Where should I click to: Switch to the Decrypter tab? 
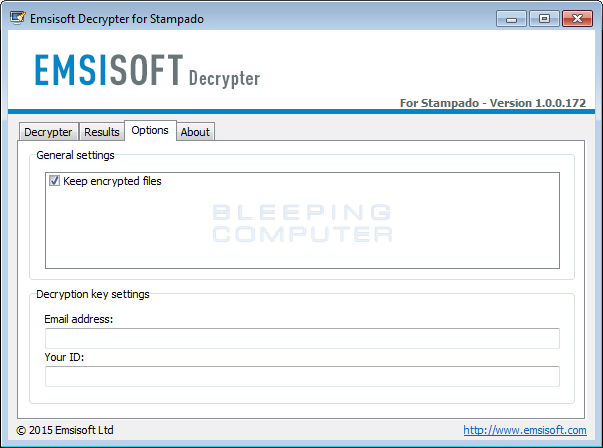pyautogui.click(x=48, y=132)
